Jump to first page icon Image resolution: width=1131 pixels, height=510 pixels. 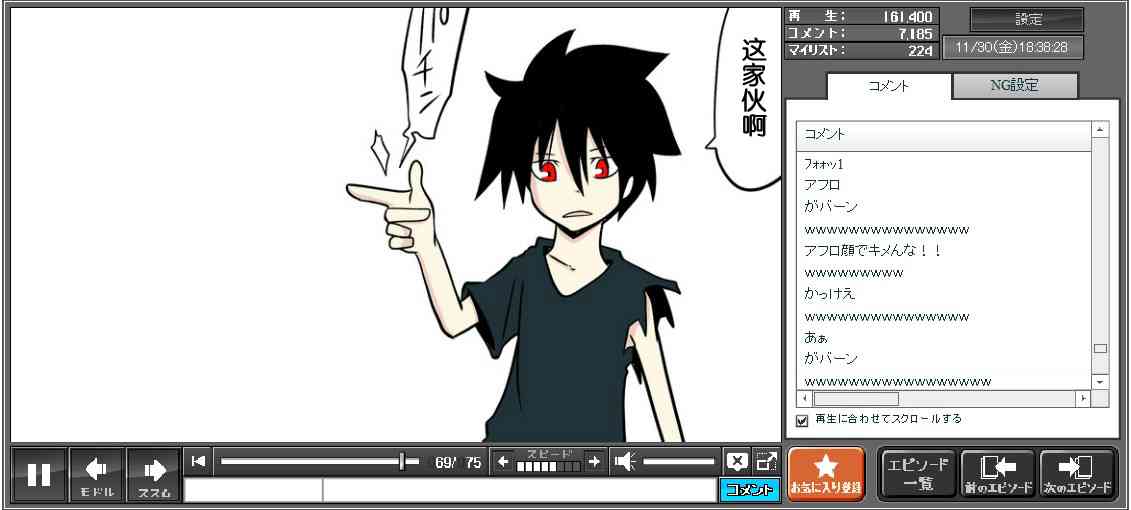(199, 461)
